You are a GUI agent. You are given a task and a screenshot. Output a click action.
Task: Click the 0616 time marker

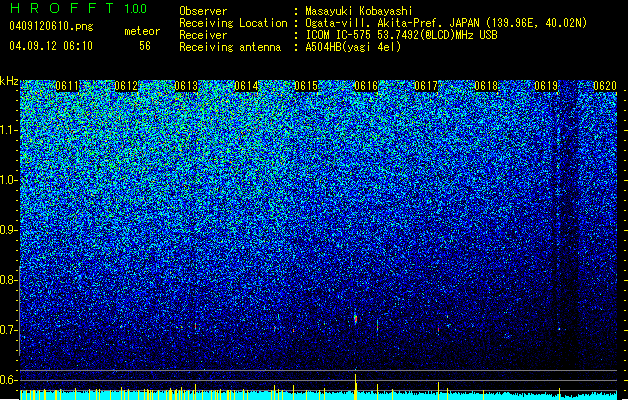coord(366,86)
